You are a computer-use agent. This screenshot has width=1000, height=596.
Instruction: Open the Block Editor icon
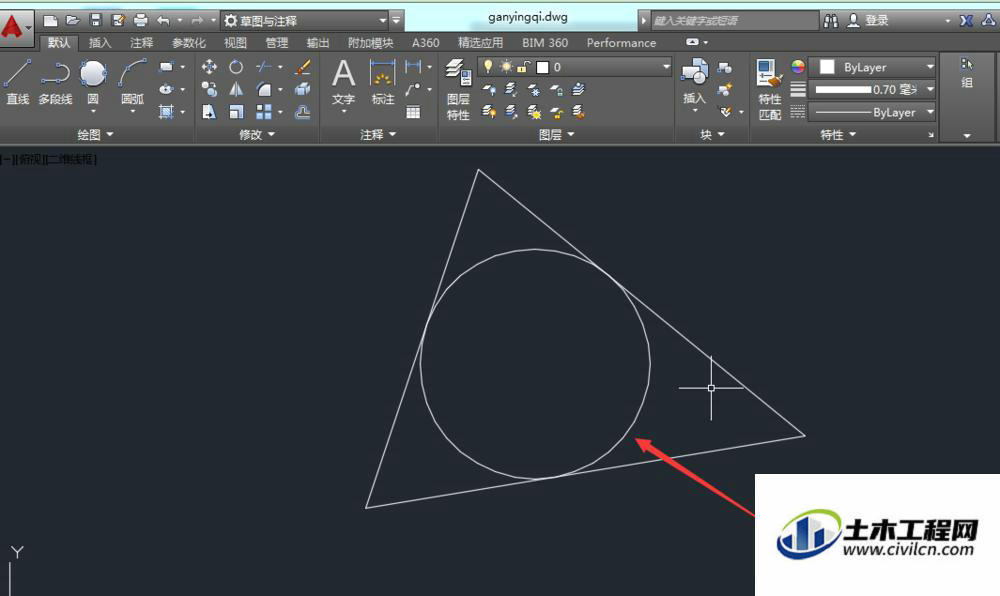coord(724,89)
